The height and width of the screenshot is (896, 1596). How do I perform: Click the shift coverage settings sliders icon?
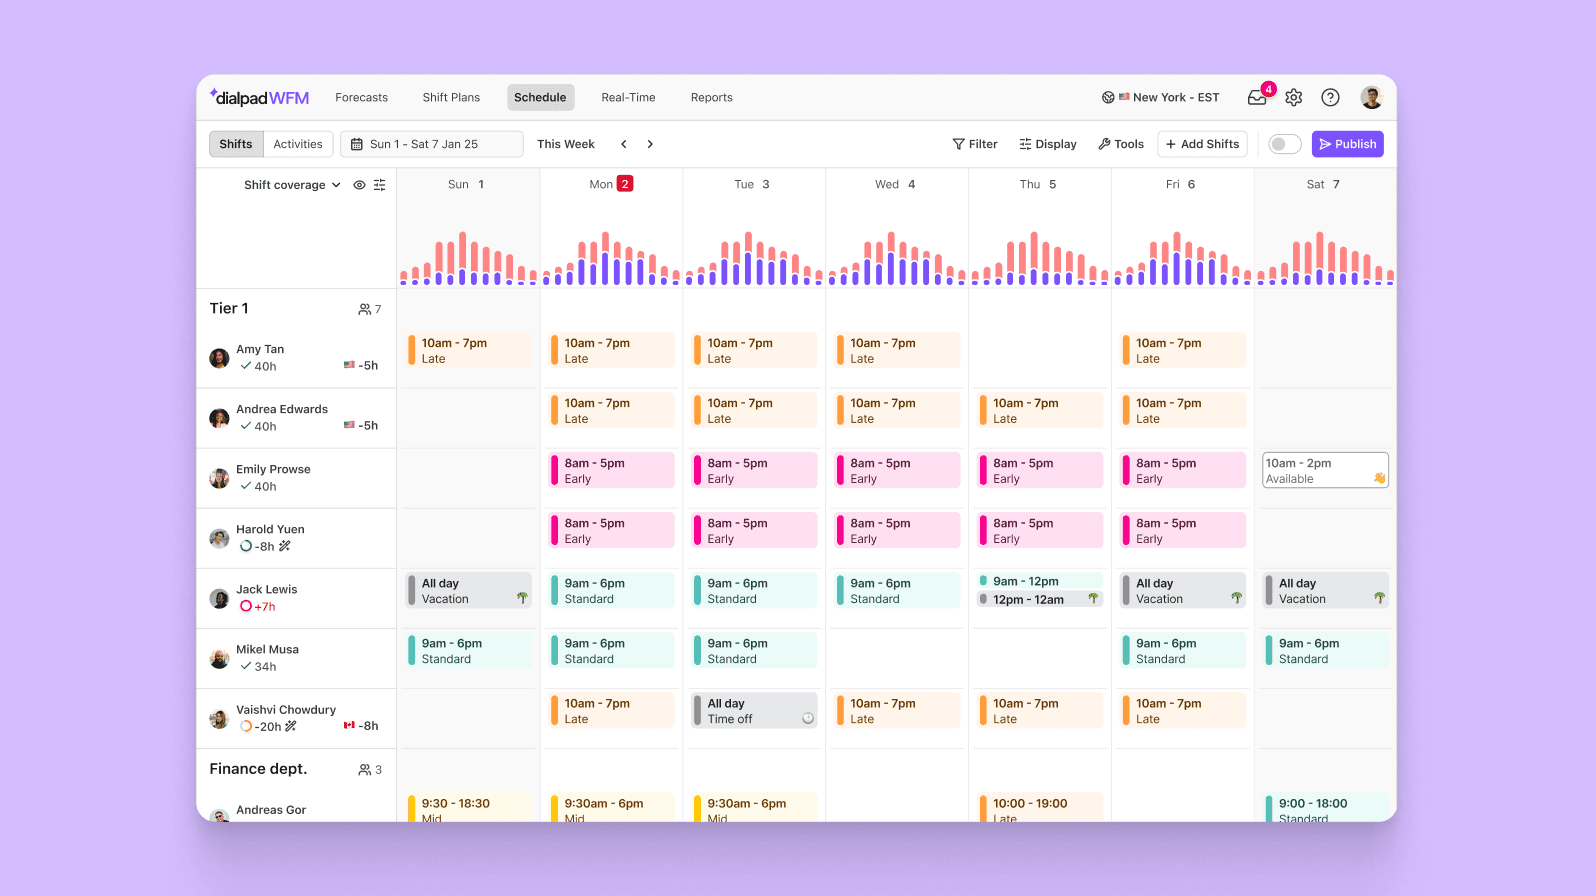click(x=380, y=185)
